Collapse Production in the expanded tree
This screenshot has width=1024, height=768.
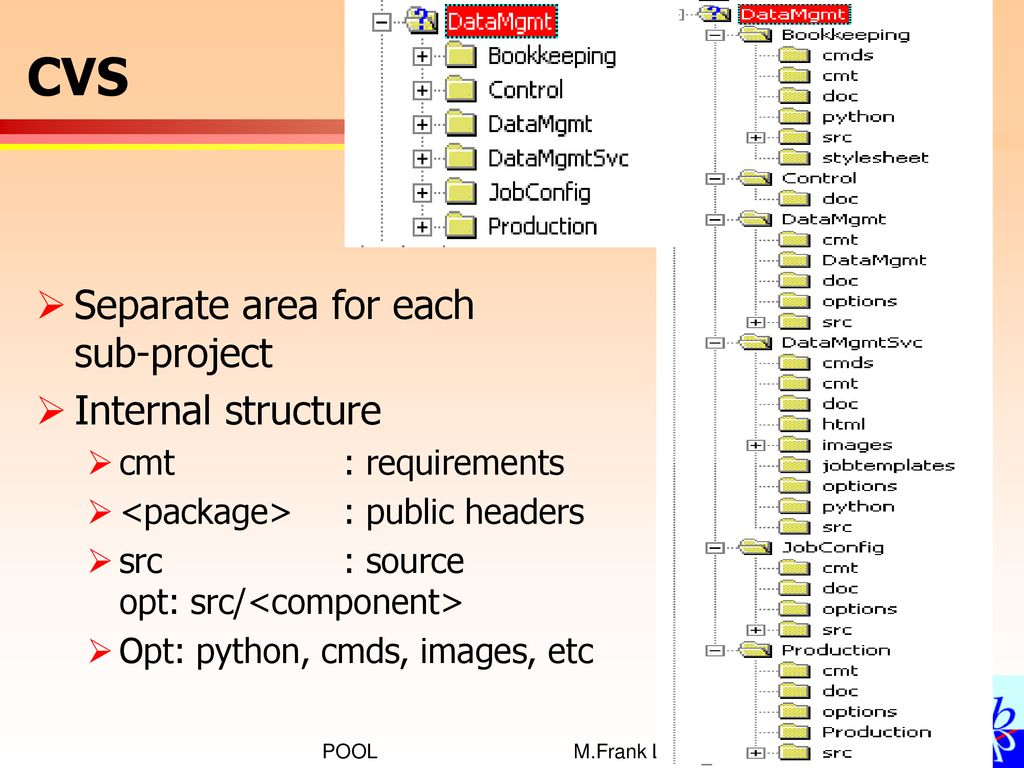pos(716,650)
